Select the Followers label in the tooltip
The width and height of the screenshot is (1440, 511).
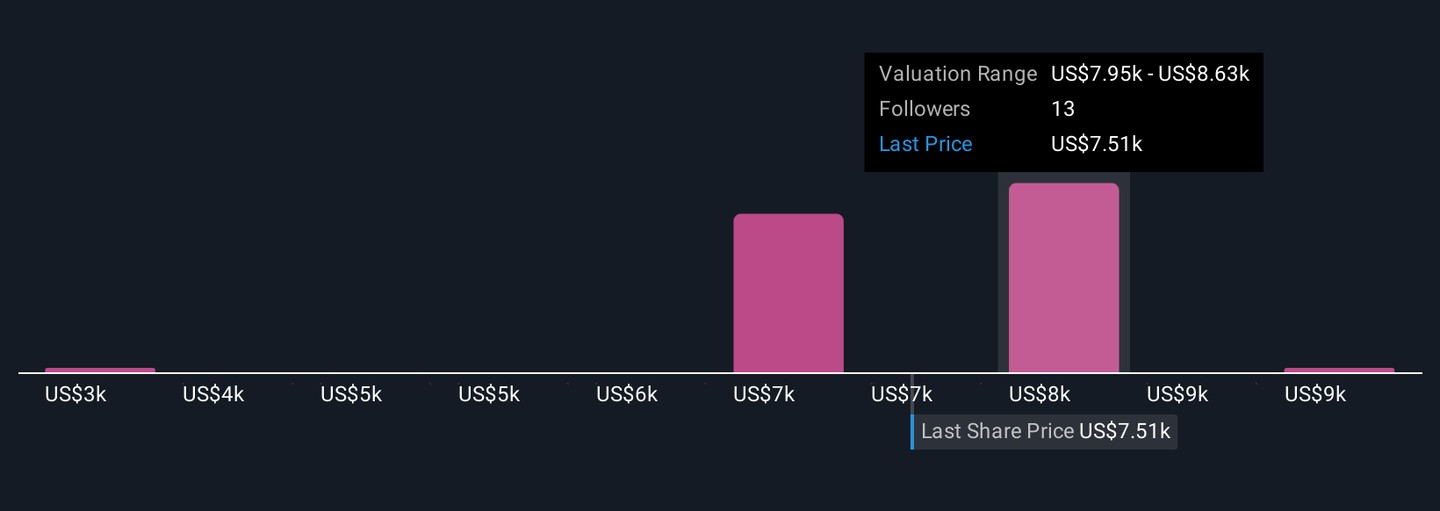click(x=924, y=109)
